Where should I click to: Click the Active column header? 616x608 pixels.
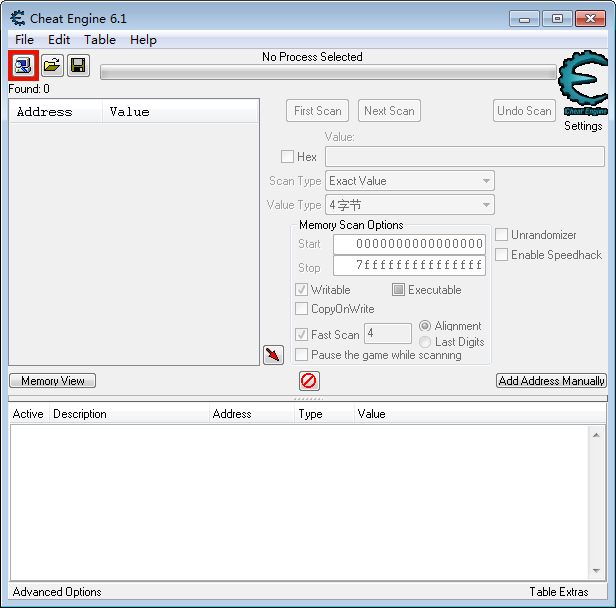28,414
